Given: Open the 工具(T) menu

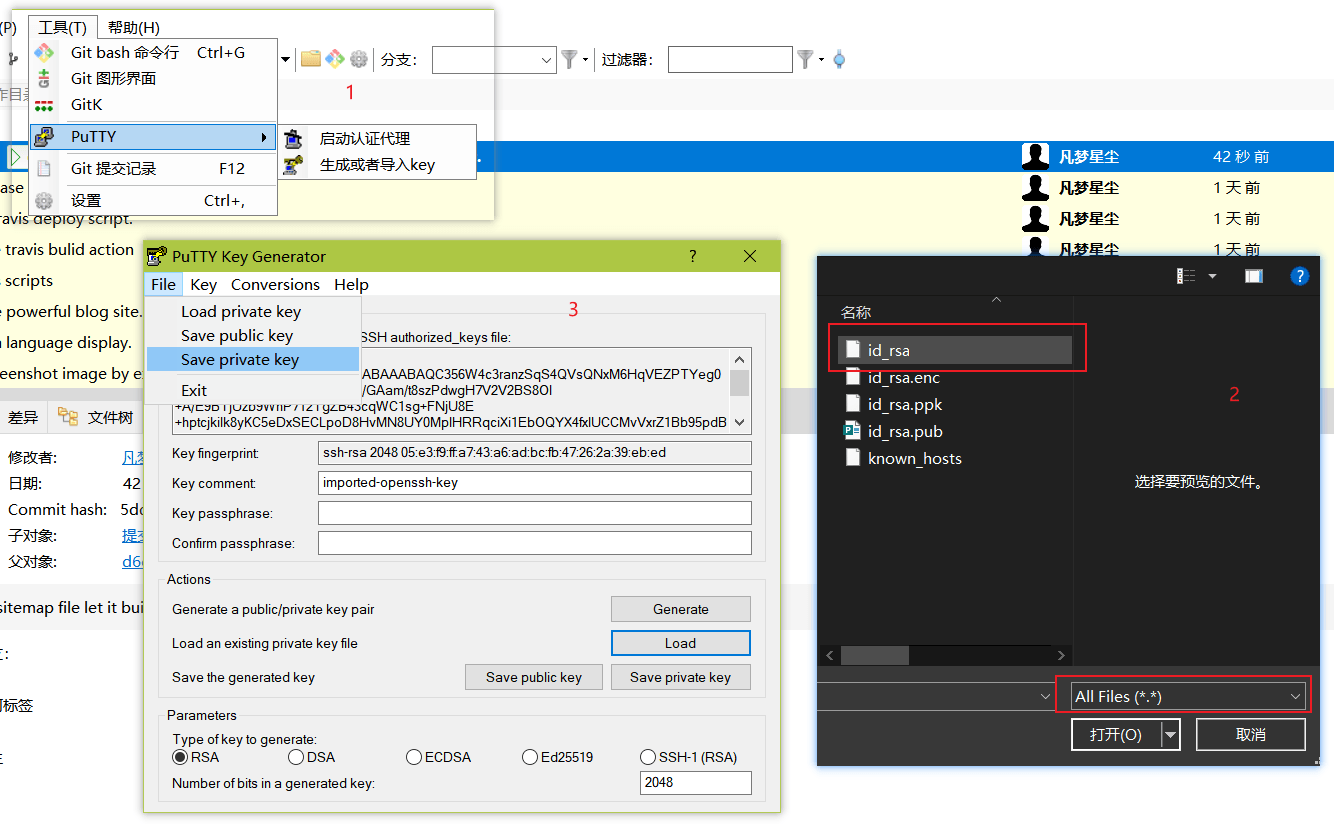Looking at the screenshot, I should click(62, 27).
